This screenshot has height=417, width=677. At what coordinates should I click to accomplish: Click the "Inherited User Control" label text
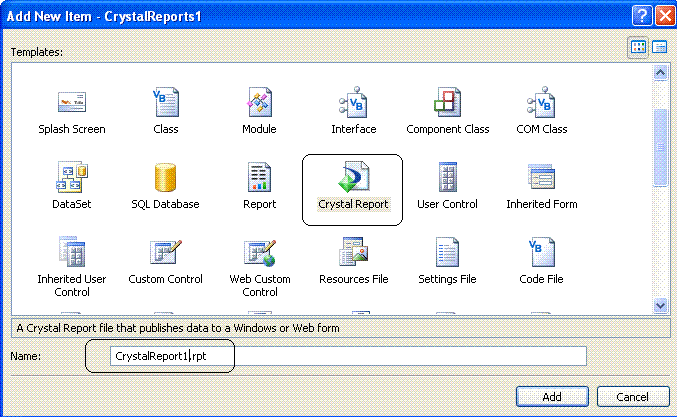[x=72, y=285]
